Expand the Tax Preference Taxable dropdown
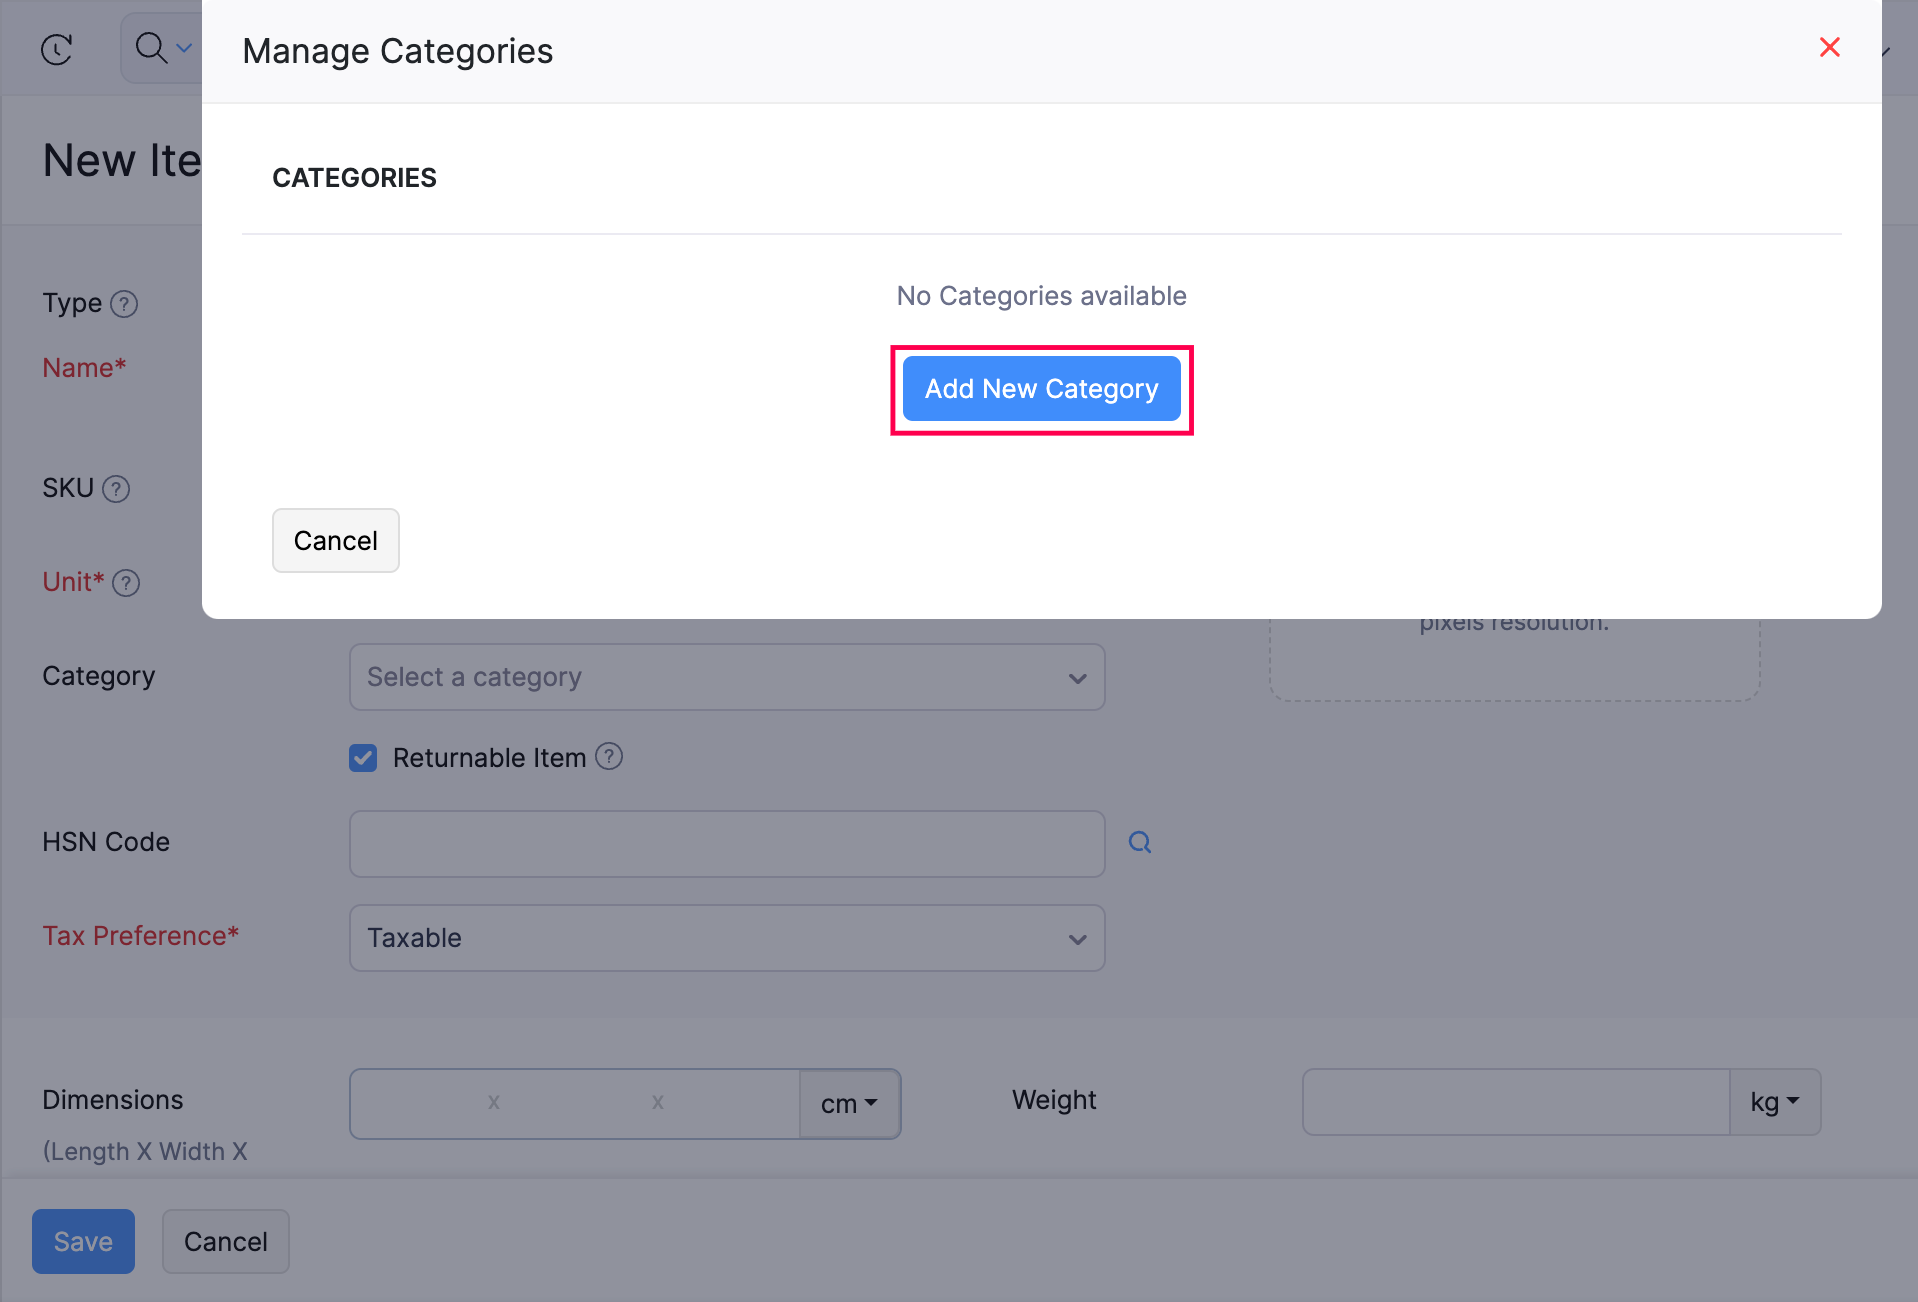Image resolution: width=1918 pixels, height=1302 pixels. coord(726,938)
